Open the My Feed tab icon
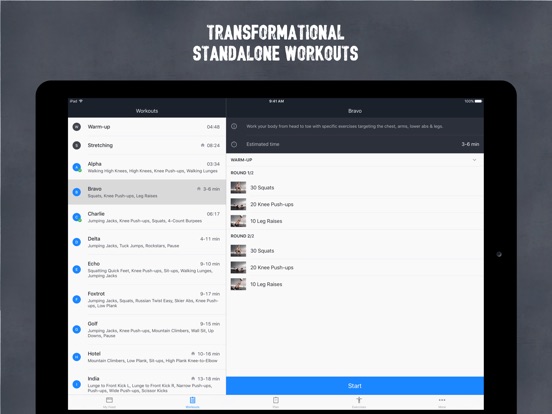Viewport: 552px width, 414px height. [109, 400]
